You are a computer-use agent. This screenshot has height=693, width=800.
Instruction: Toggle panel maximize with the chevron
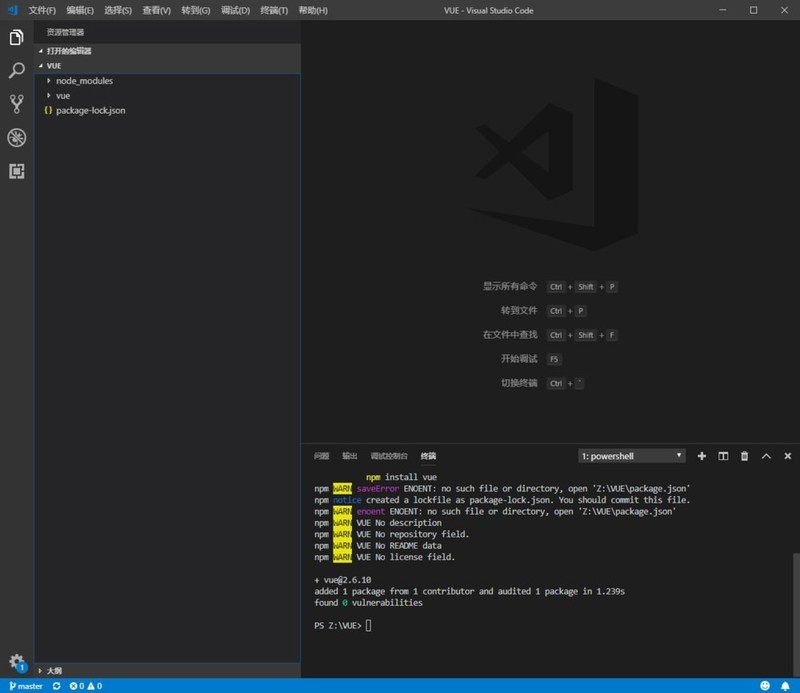click(x=766, y=456)
